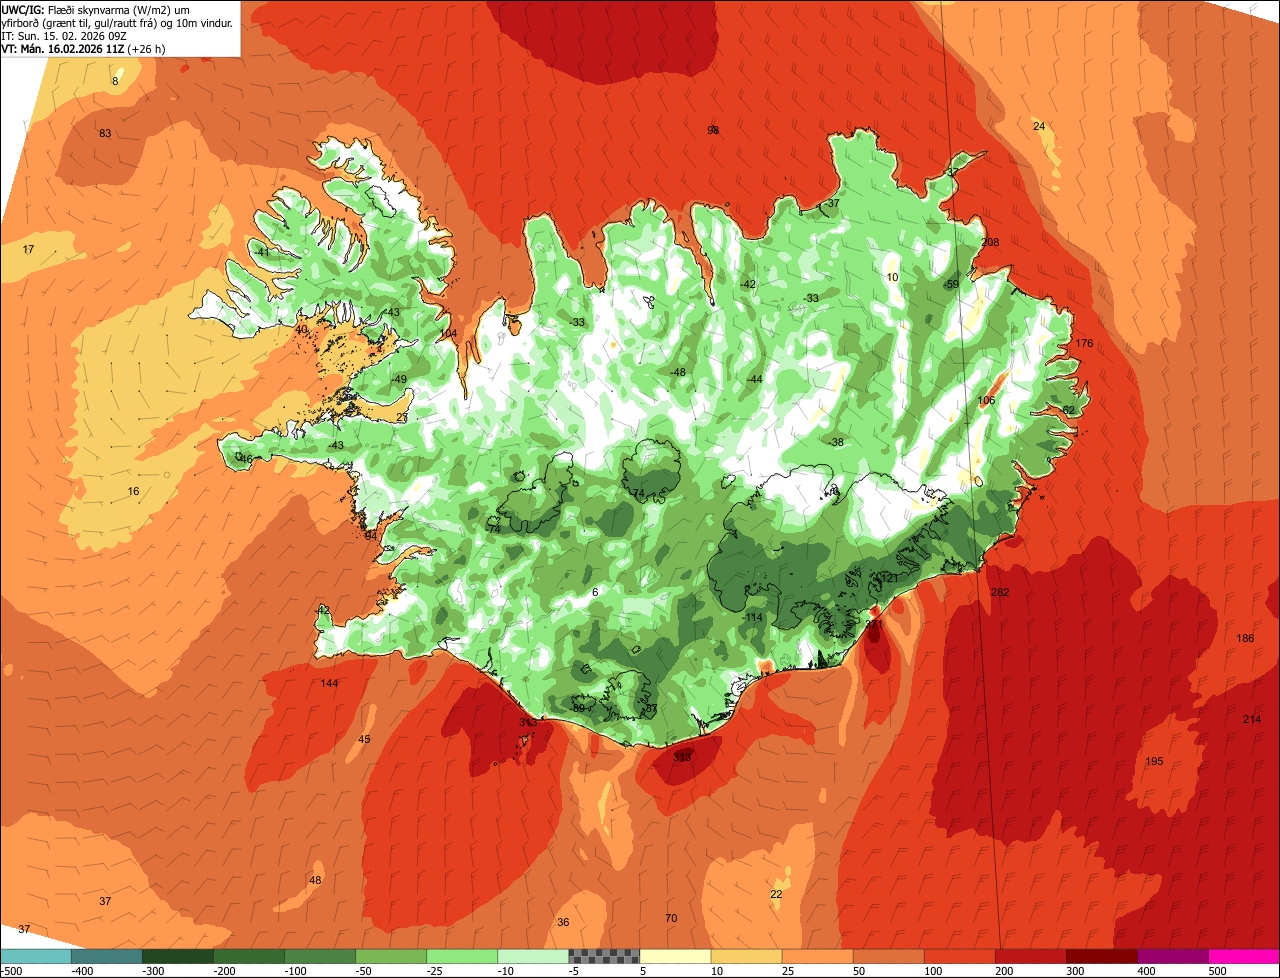This screenshot has width=1280, height=978.
Task: Click the legend label '-500'
Action: [12, 970]
